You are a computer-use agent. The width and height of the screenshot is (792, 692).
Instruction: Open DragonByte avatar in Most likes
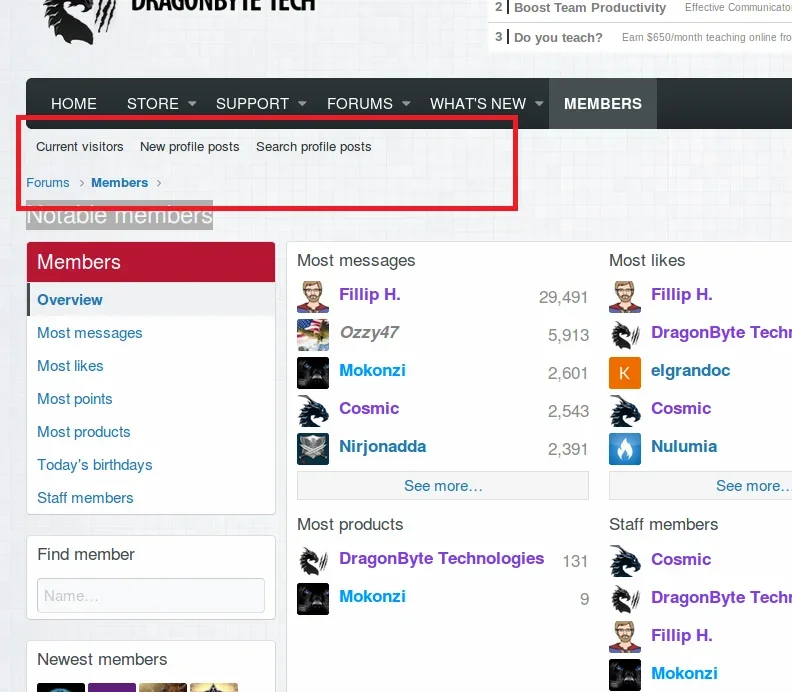point(625,335)
